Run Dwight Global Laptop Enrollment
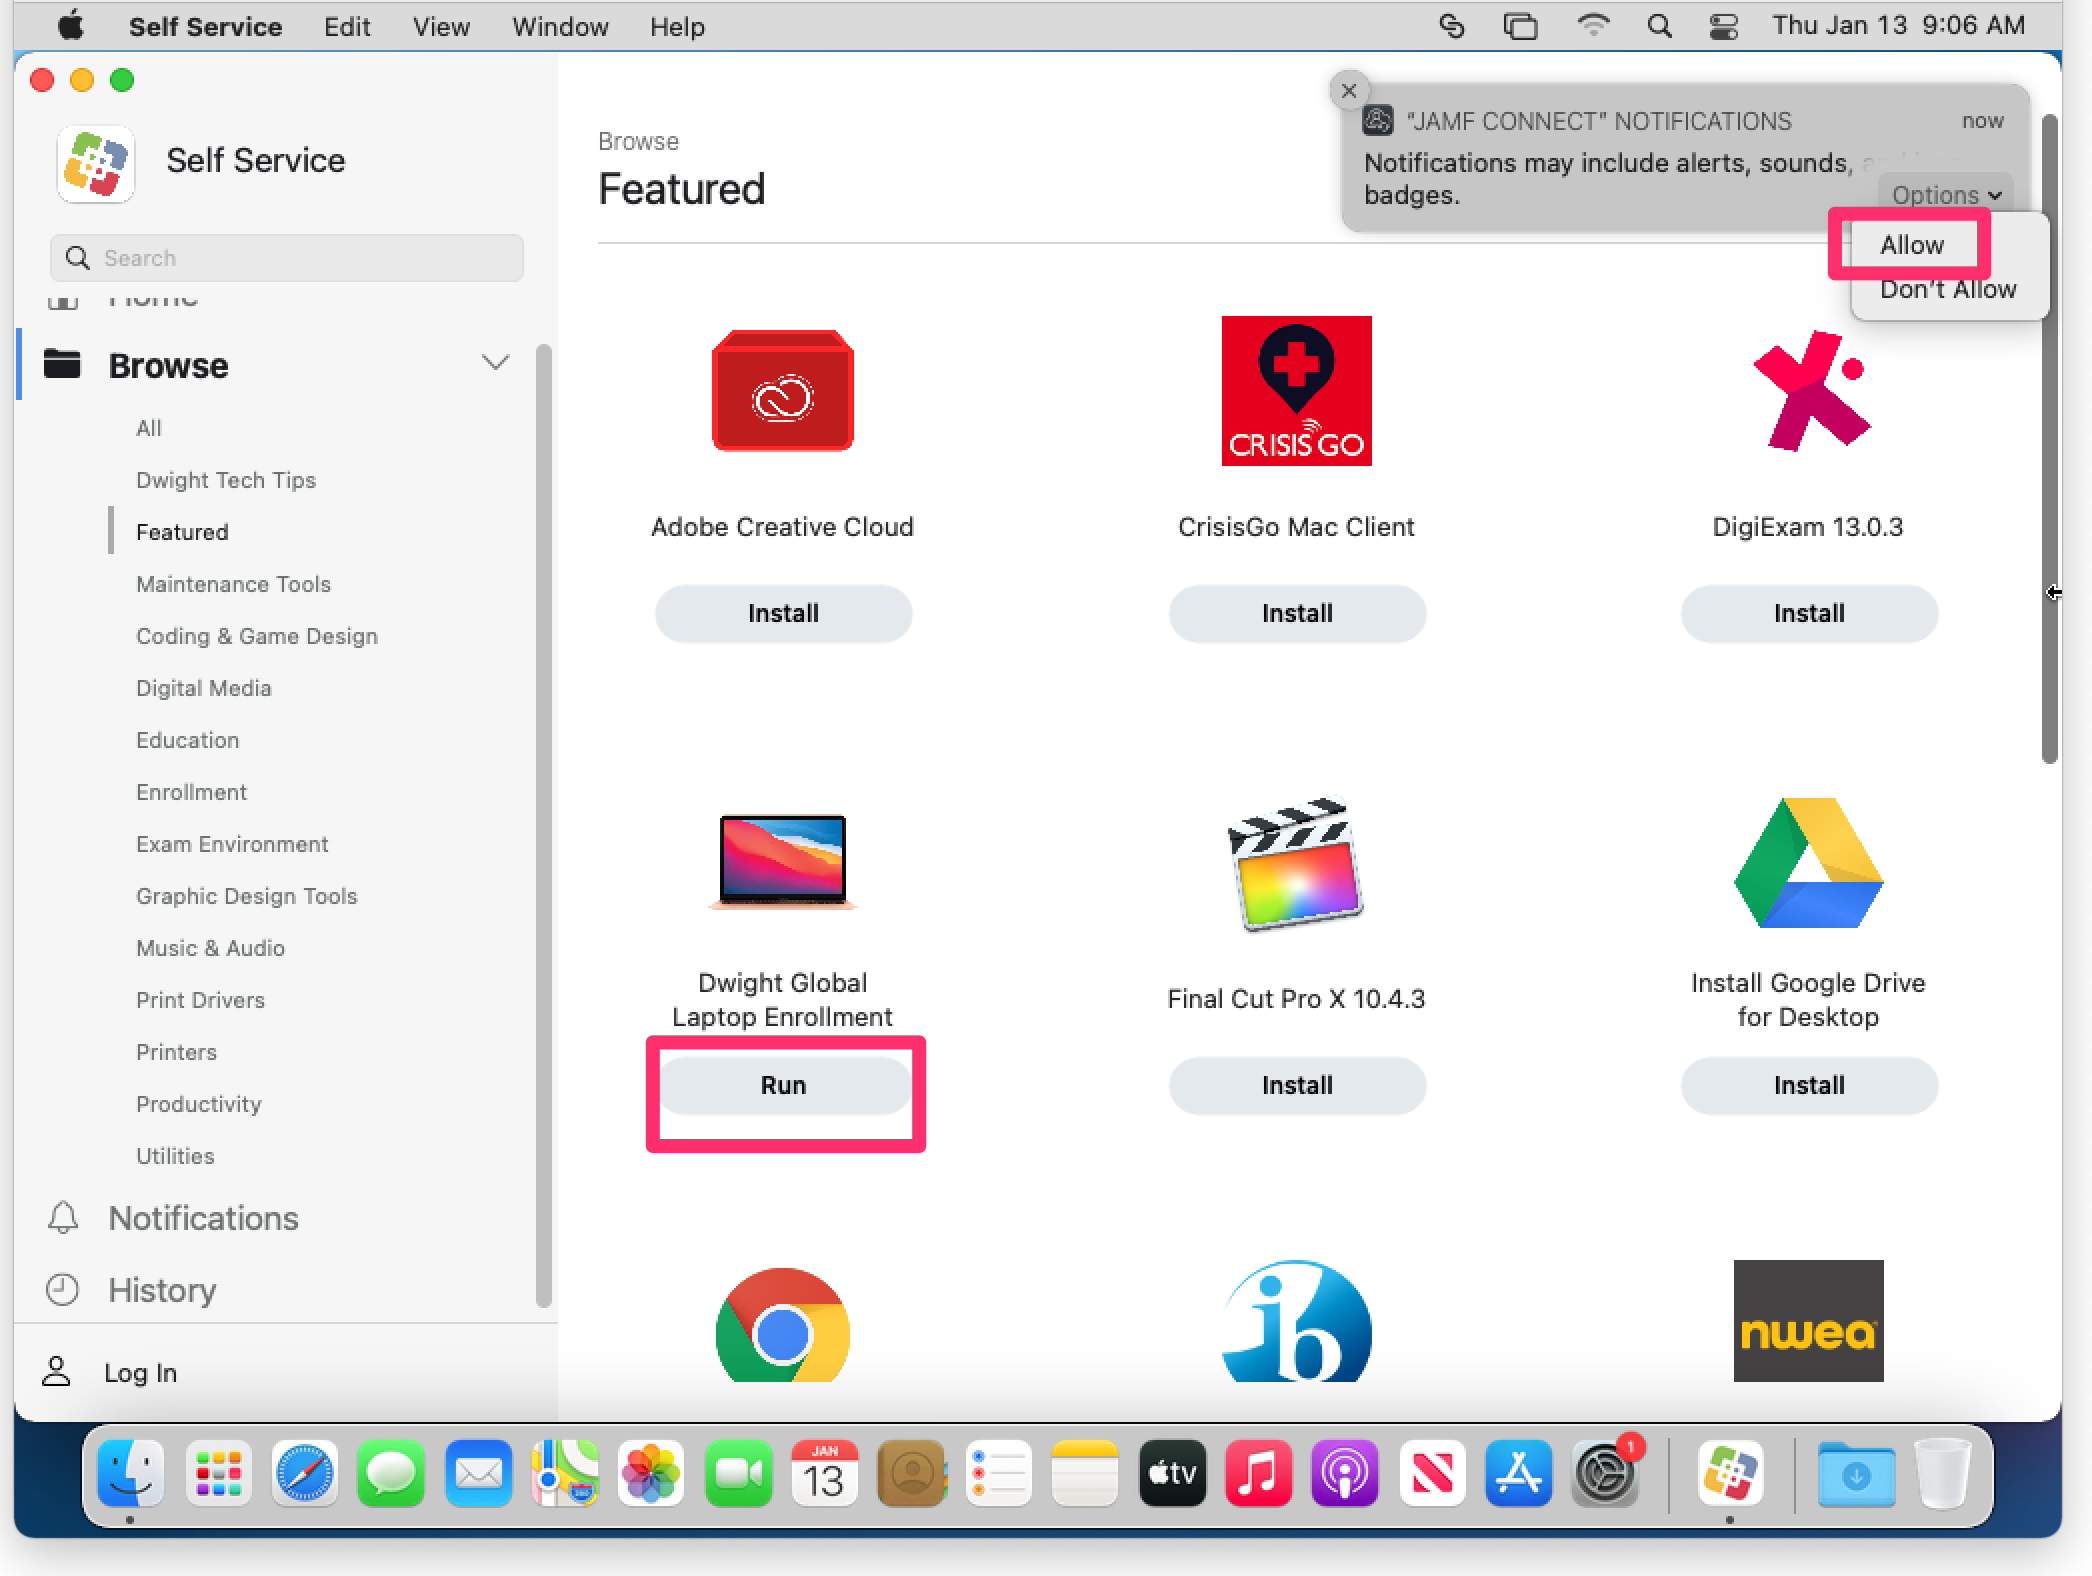Screen dimensions: 2092x1576 (783, 1086)
